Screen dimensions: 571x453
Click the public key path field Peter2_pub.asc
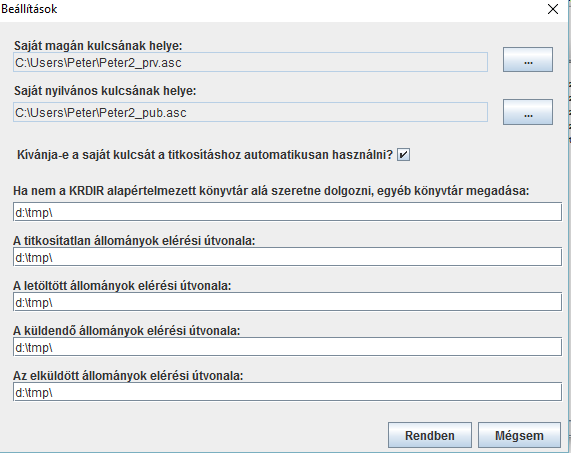click(x=250, y=112)
